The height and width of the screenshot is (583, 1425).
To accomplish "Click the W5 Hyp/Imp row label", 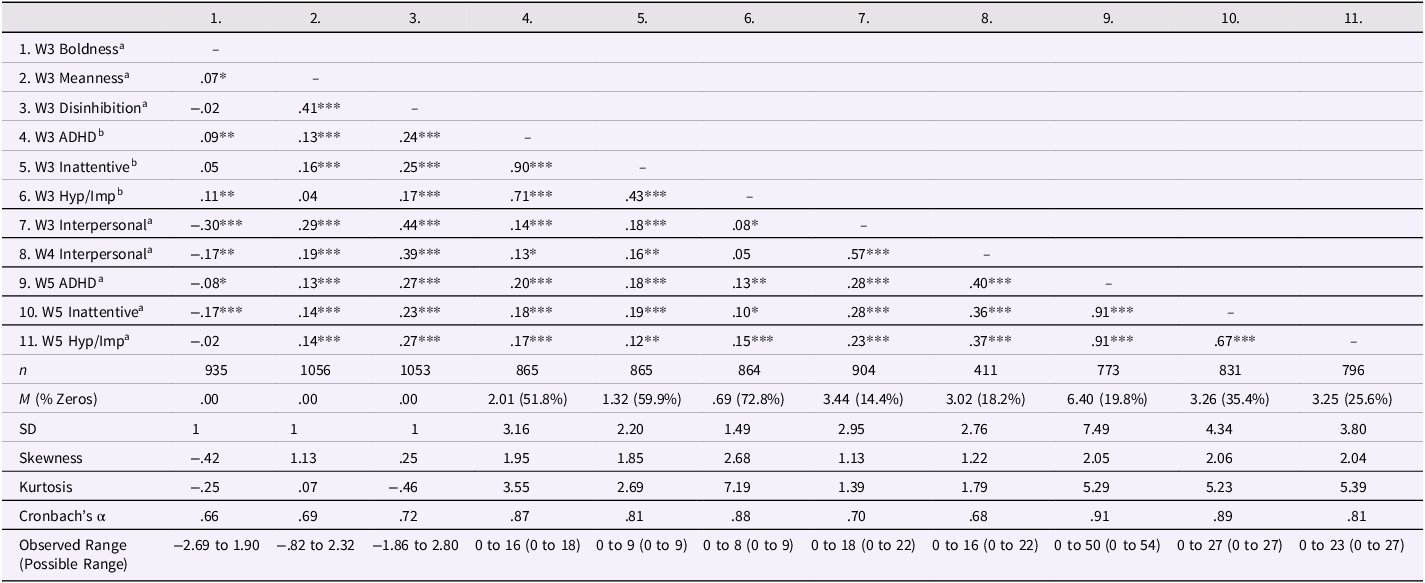I will (61, 341).
